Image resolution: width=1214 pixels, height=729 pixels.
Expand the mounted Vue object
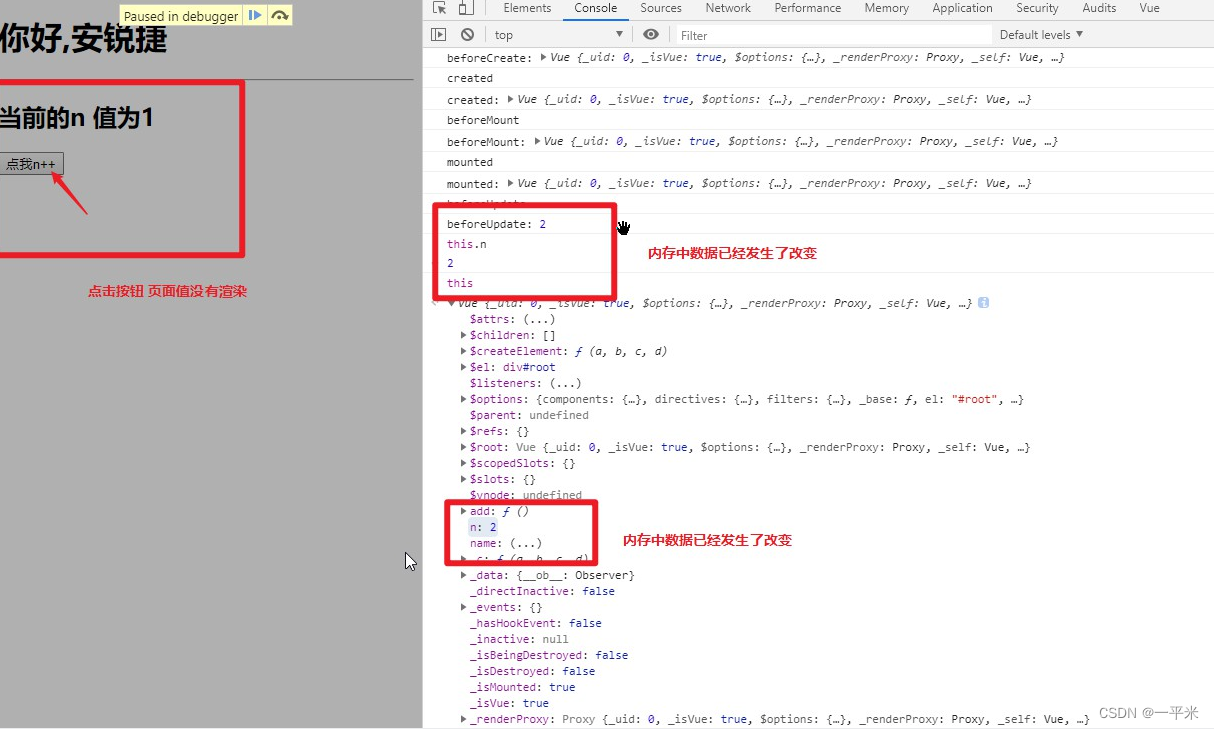click(511, 183)
